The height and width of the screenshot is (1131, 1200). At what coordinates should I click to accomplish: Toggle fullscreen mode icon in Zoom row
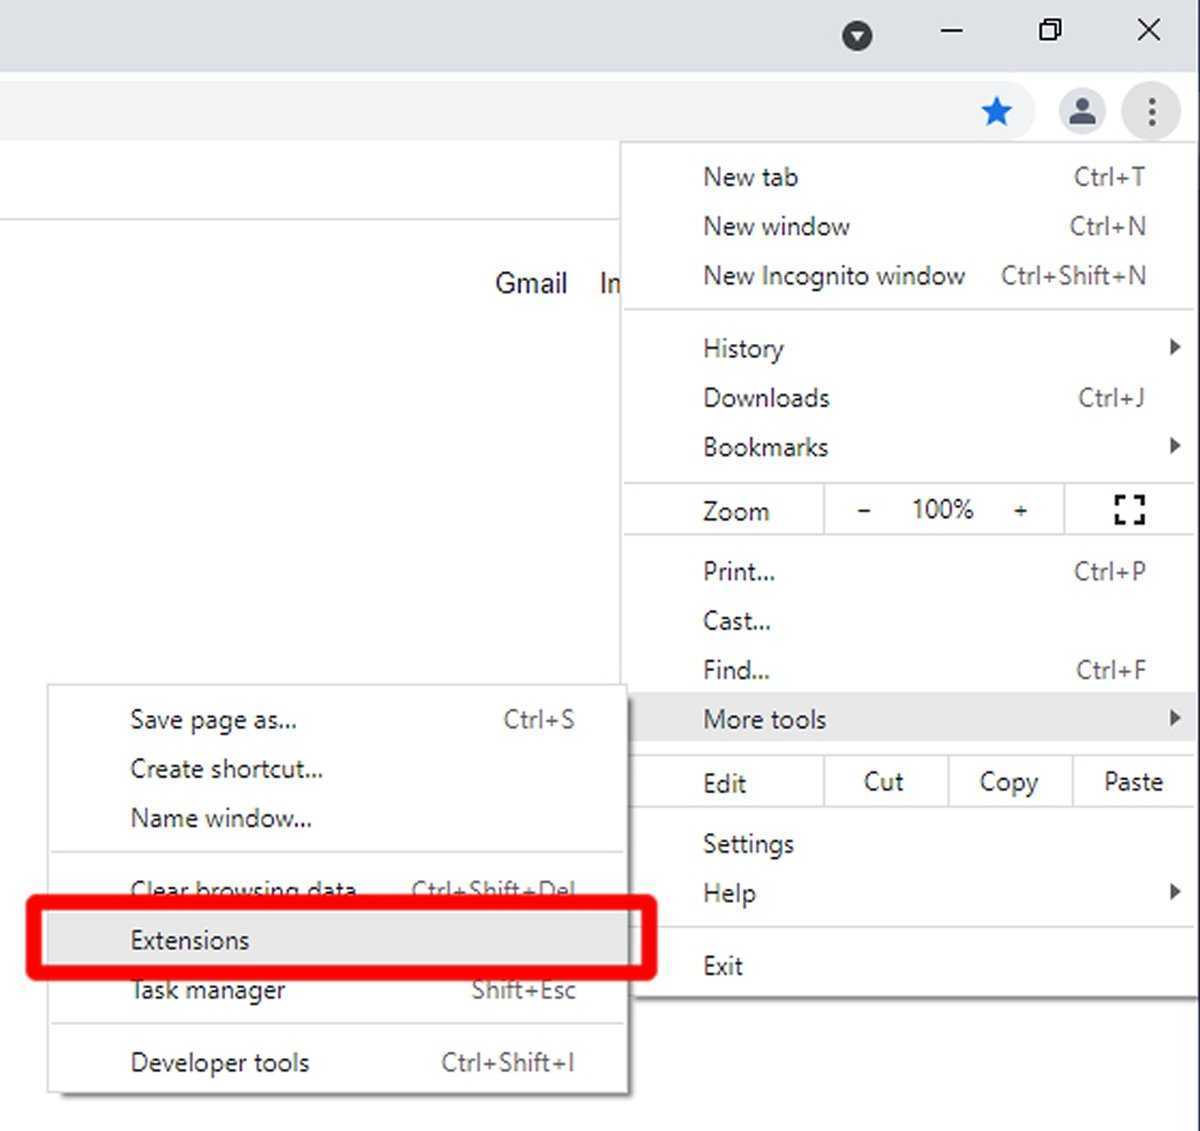[x=1129, y=510]
